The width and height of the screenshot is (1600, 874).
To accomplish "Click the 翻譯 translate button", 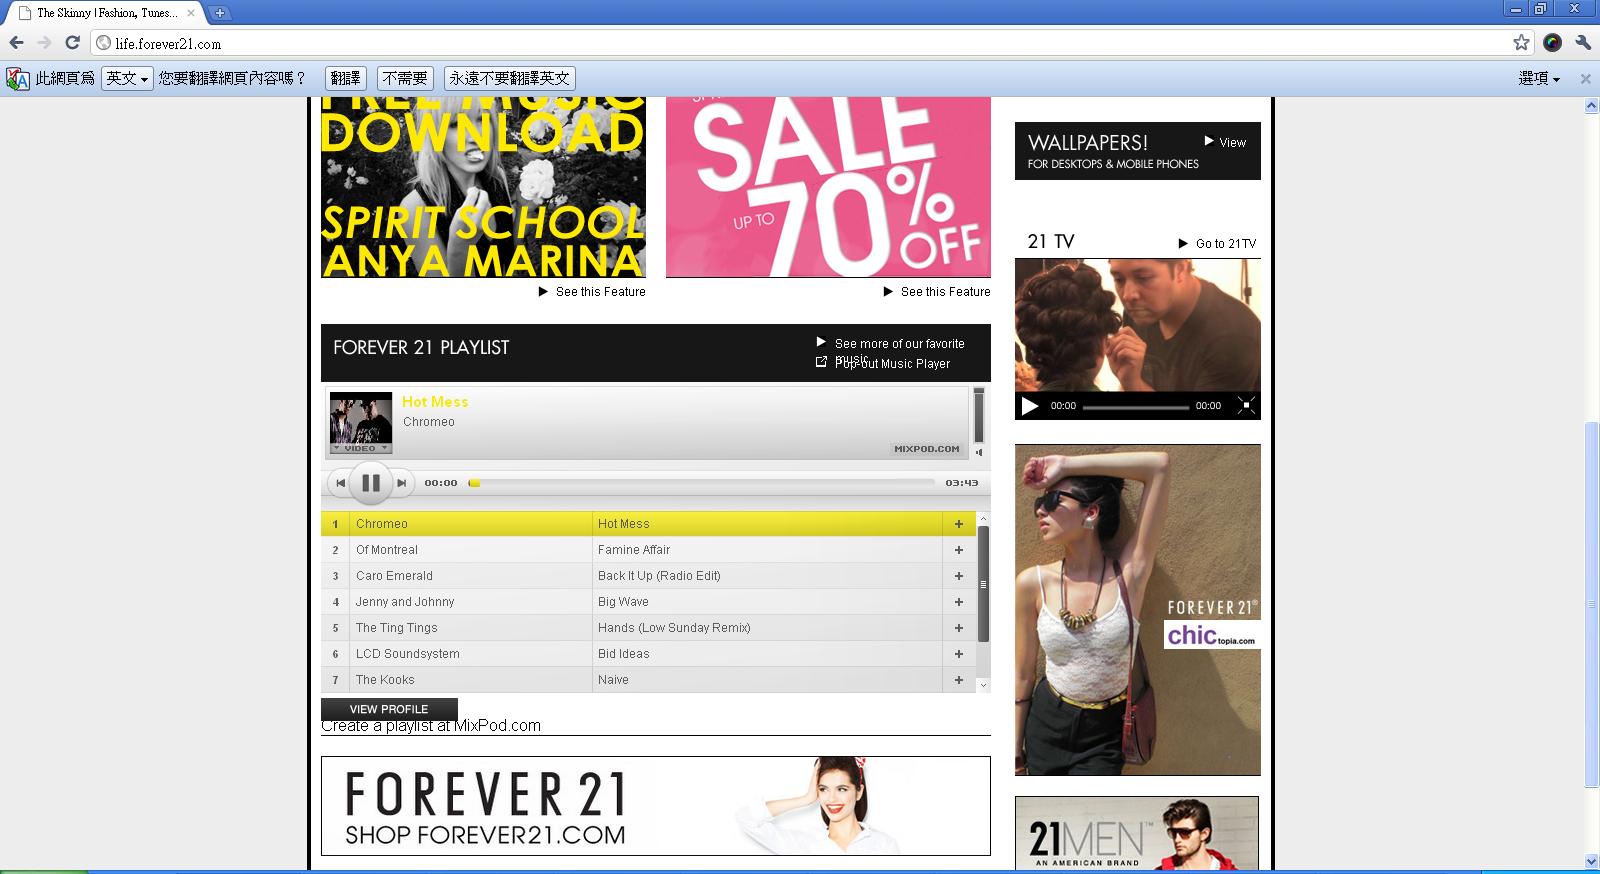I will coord(346,78).
